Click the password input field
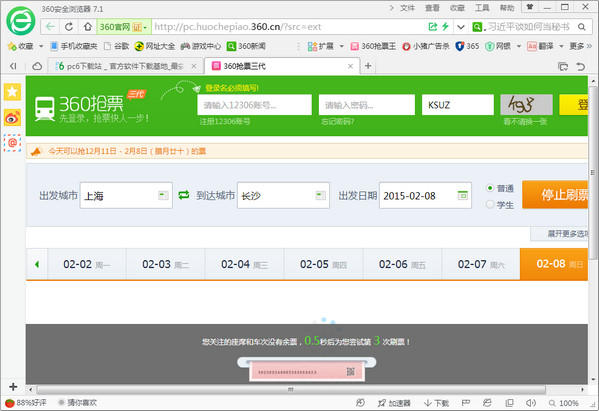The width and height of the screenshot is (599, 411). pyautogui.click(x=367, y=105)
